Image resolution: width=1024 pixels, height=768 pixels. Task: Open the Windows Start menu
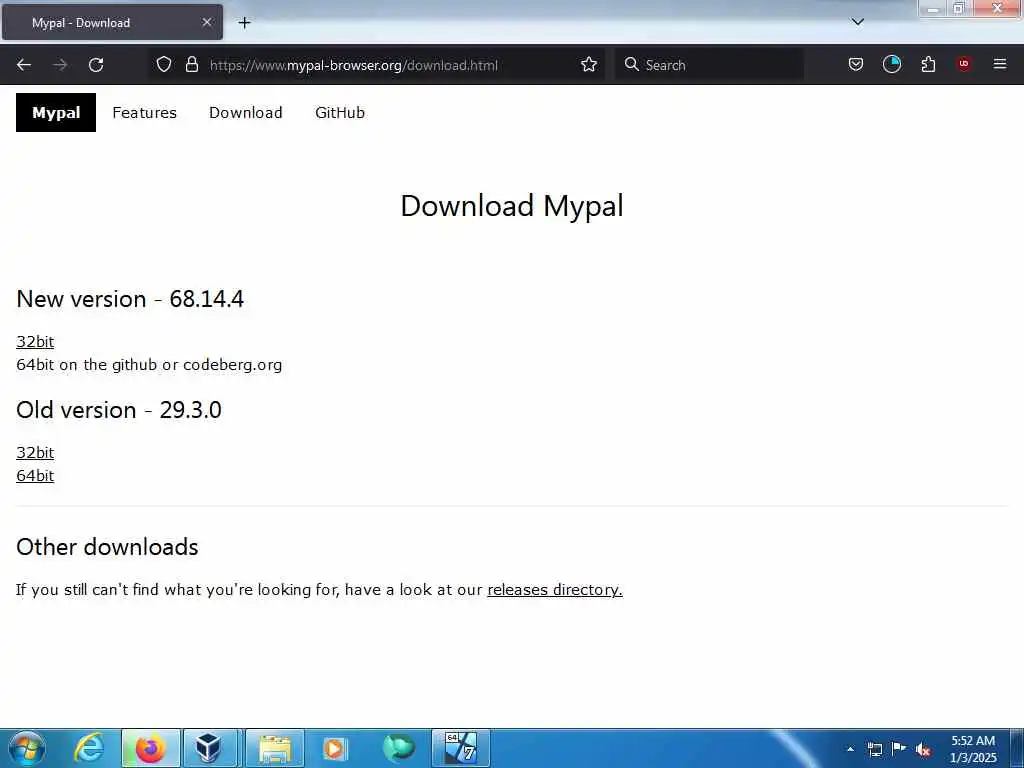[x=27, y=748]
